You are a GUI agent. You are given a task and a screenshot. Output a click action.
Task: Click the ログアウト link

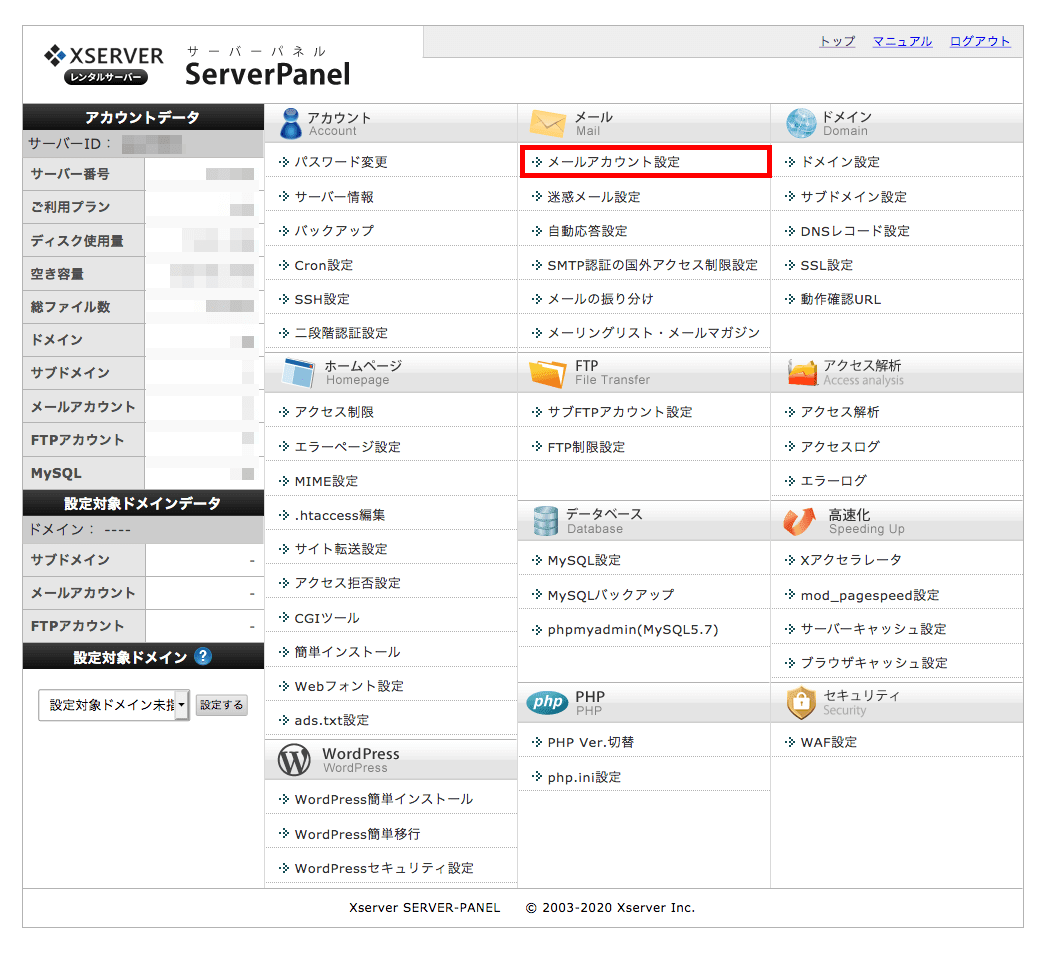(x=980, y=41)
